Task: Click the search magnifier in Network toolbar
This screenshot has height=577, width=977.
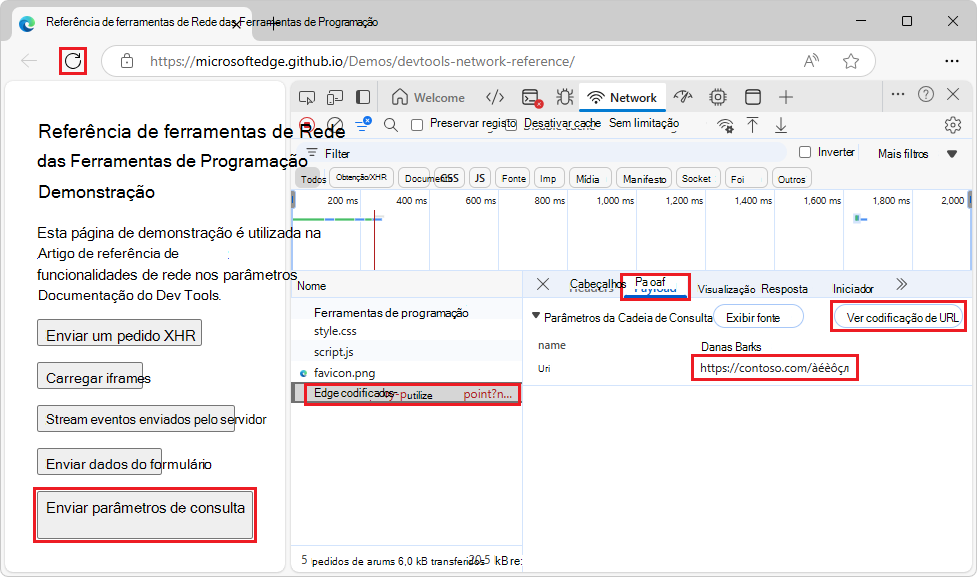Action: [x=391, y=125]
